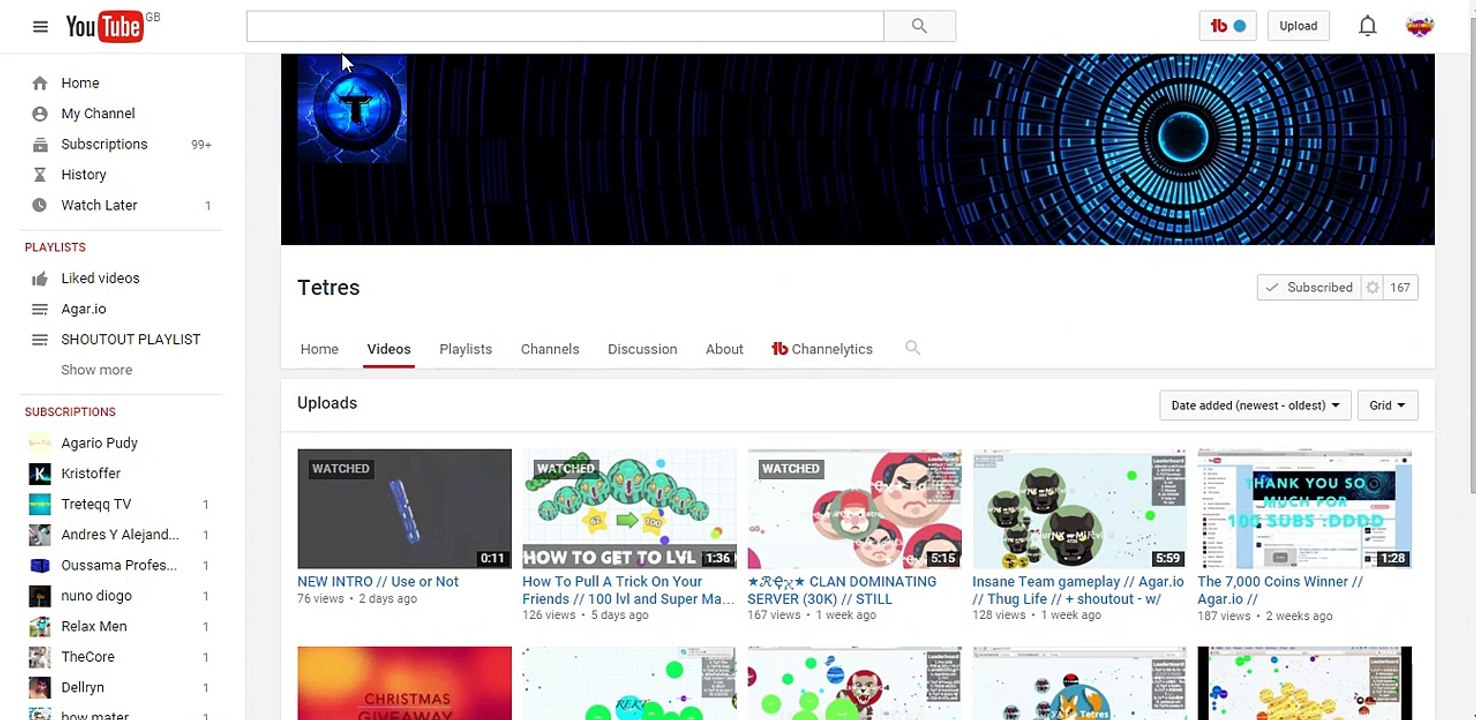Search this channel with magnifier icon
Viewport: 1476px width, 720px height.
pyautogui.click(x=912, y=348)
